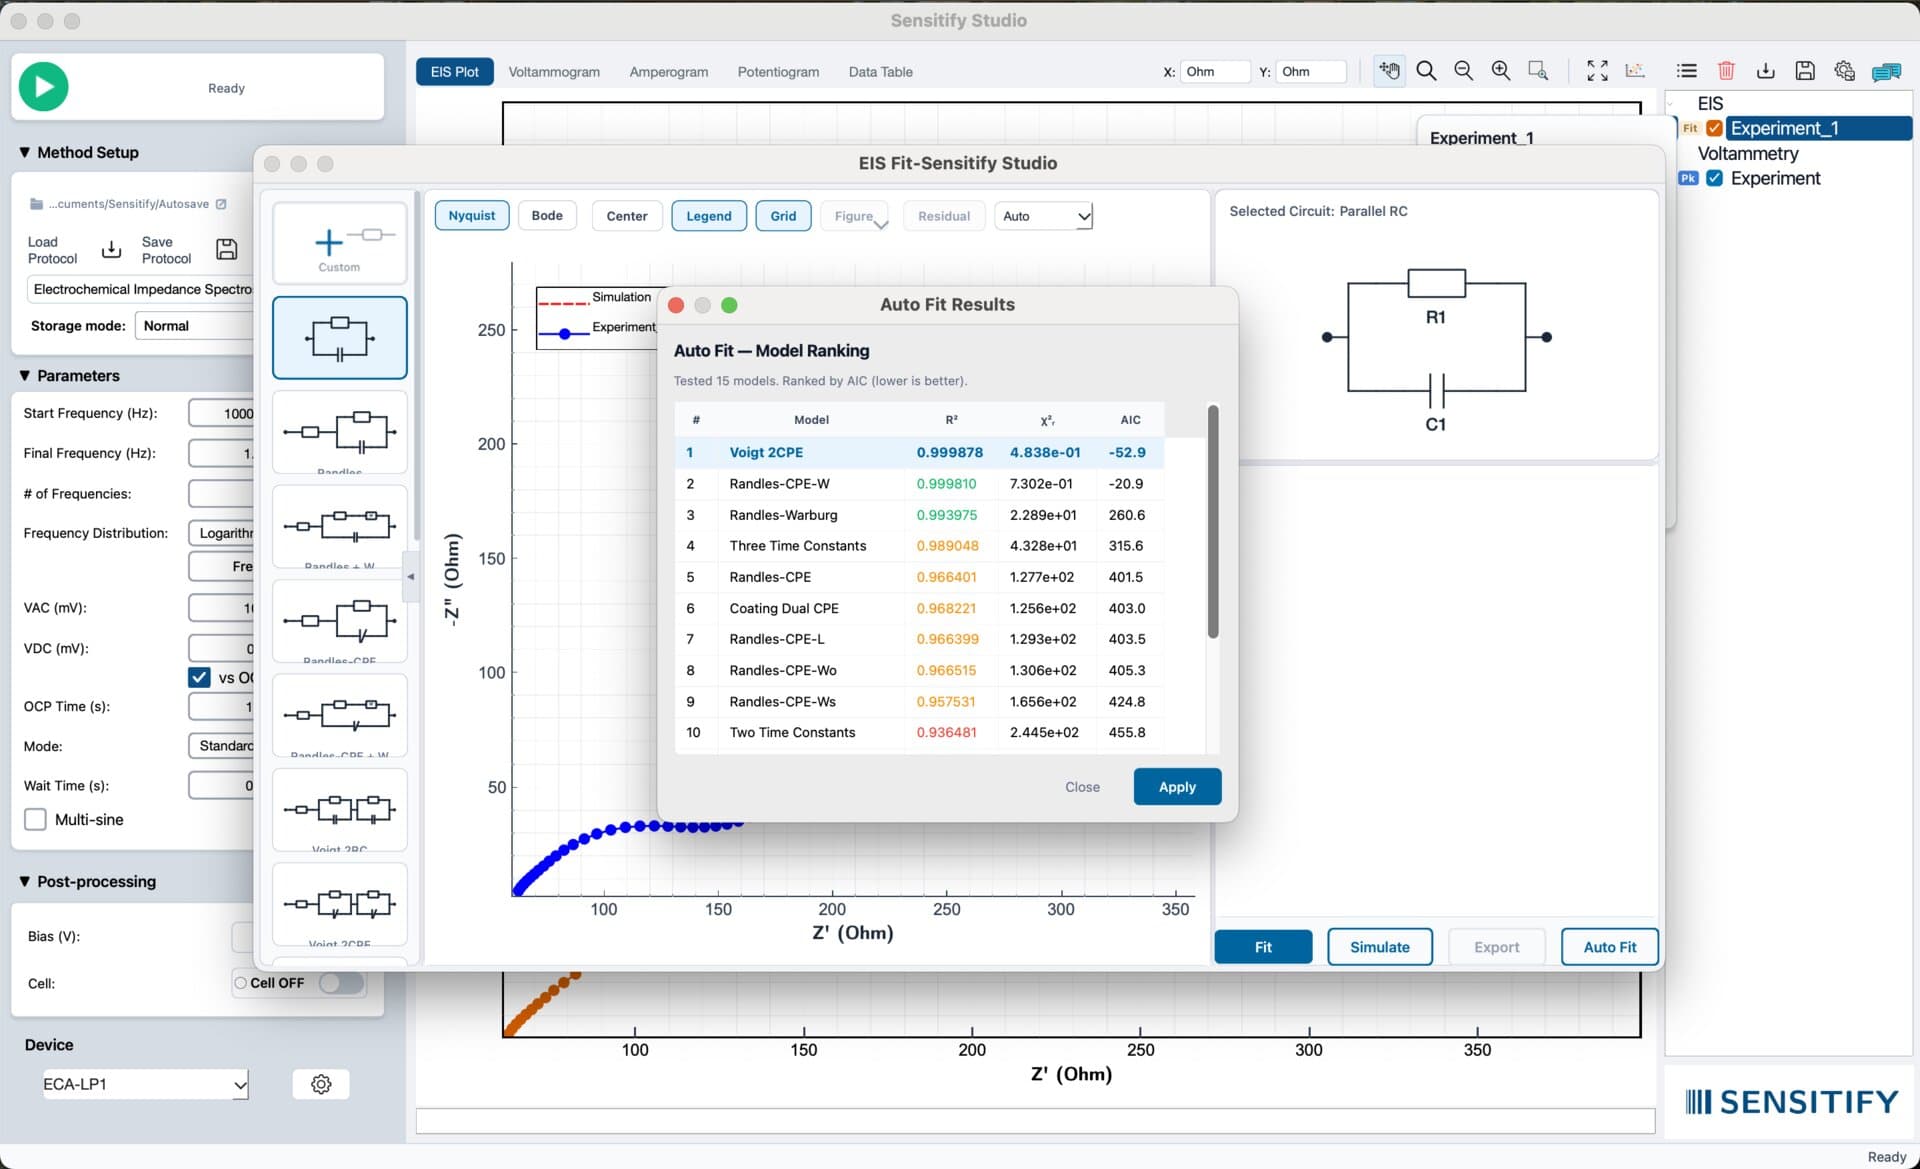
Task: Uncheck the orange Experiment_1 visibility checkbox
Action: pos(1714,128)
